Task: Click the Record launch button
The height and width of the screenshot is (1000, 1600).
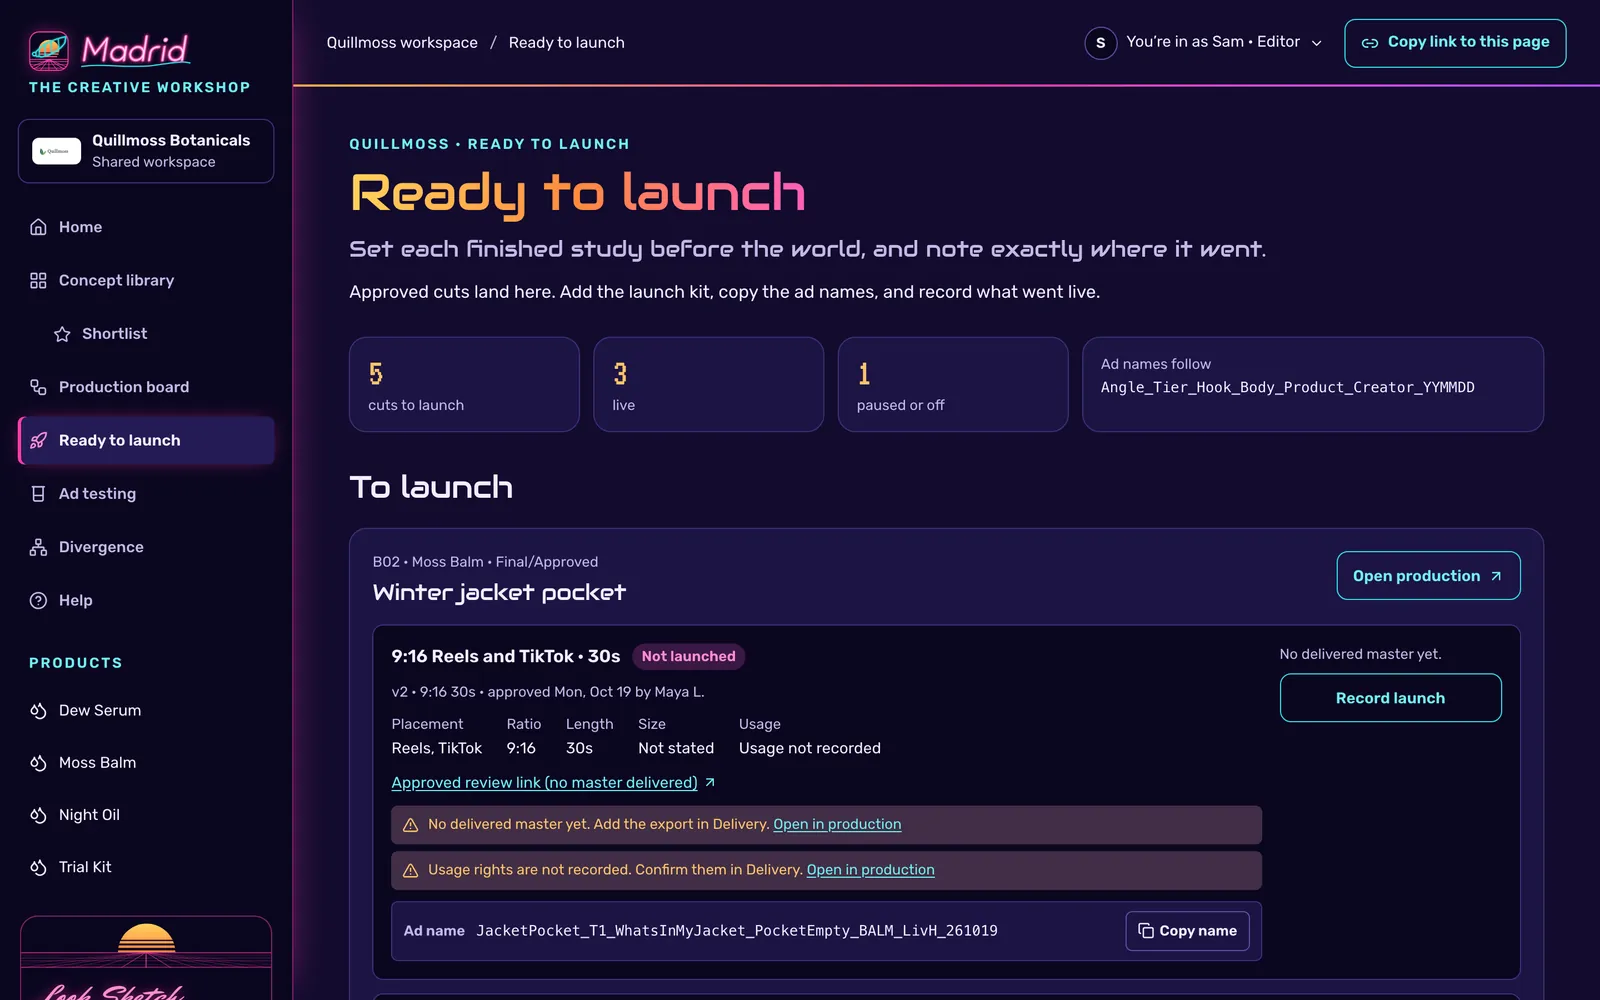Action: point(1390,698)
